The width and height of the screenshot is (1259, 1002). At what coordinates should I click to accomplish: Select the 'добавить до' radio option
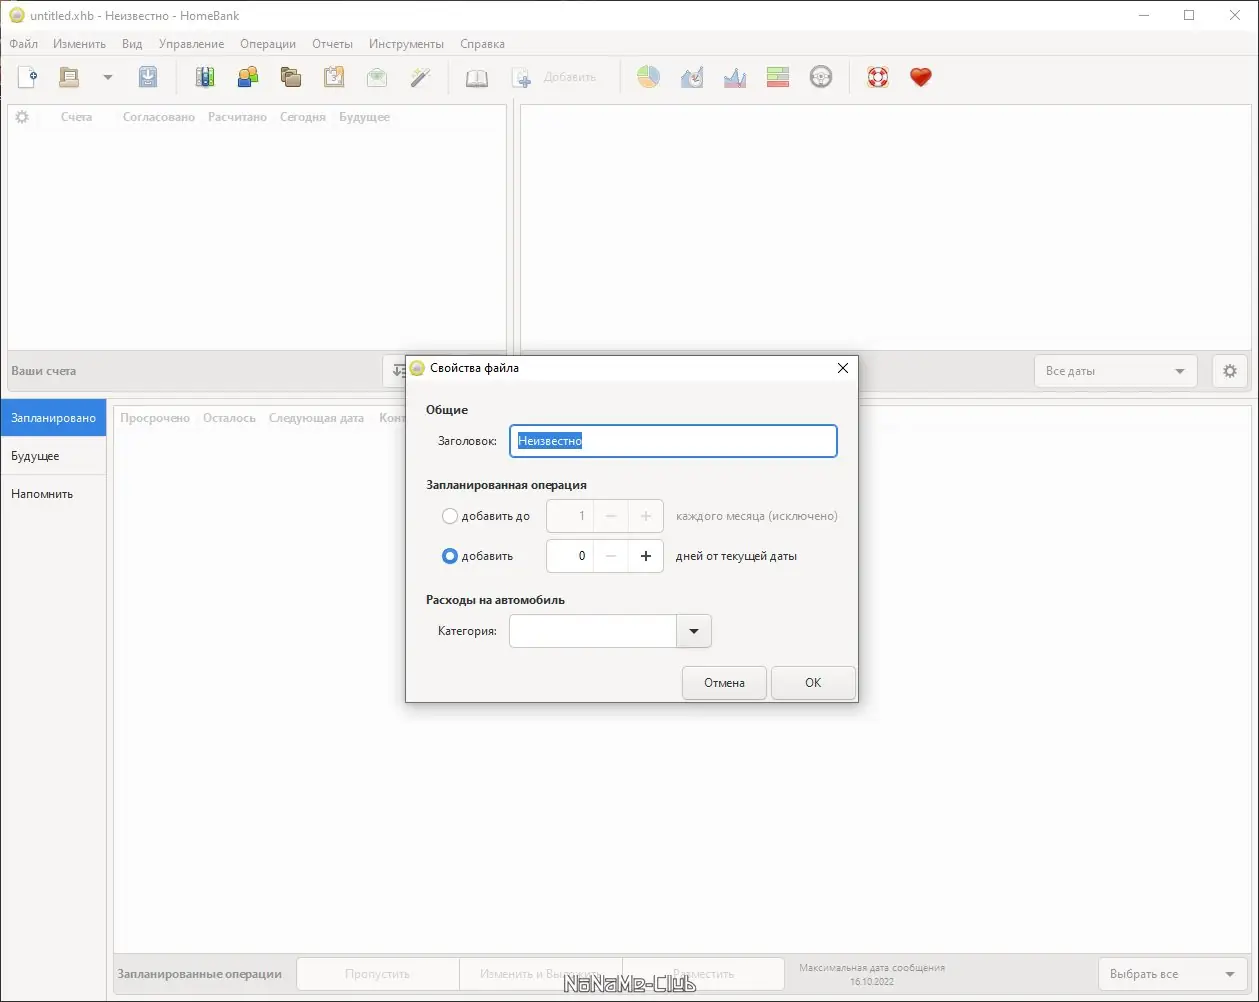click(x=450, y=516)
